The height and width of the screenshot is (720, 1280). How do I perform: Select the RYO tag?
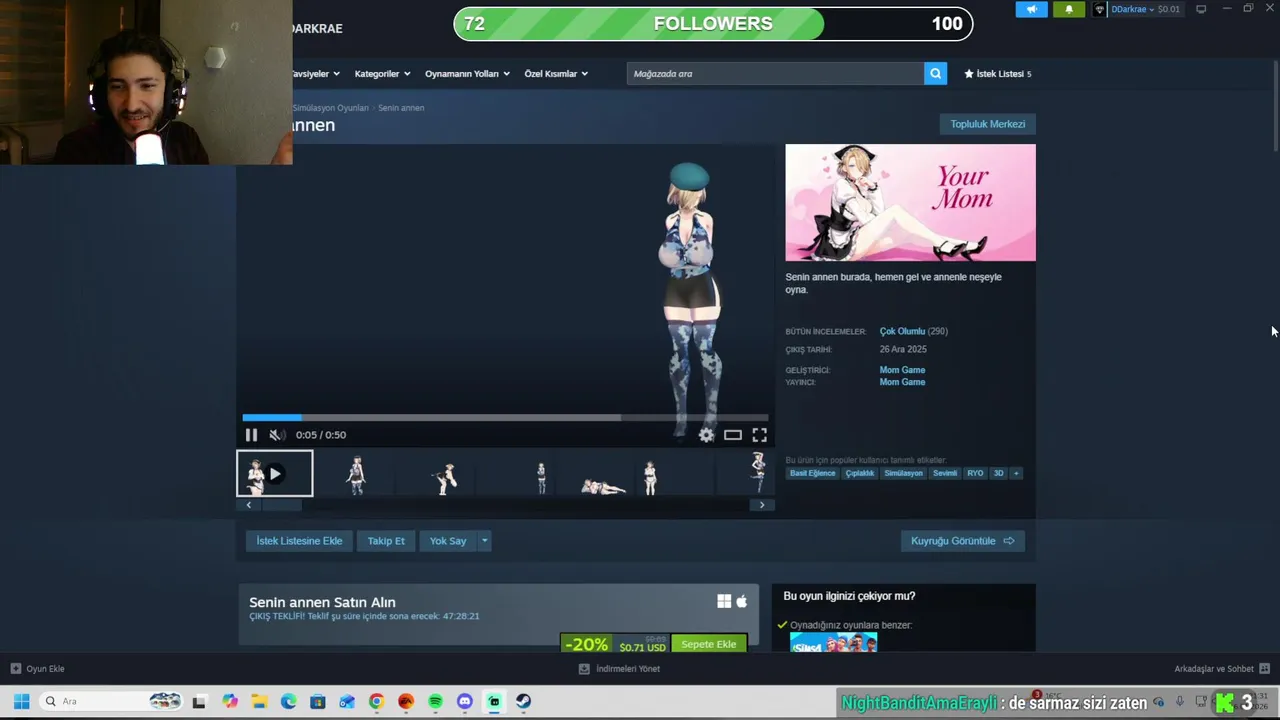click(x=975, y=473)
